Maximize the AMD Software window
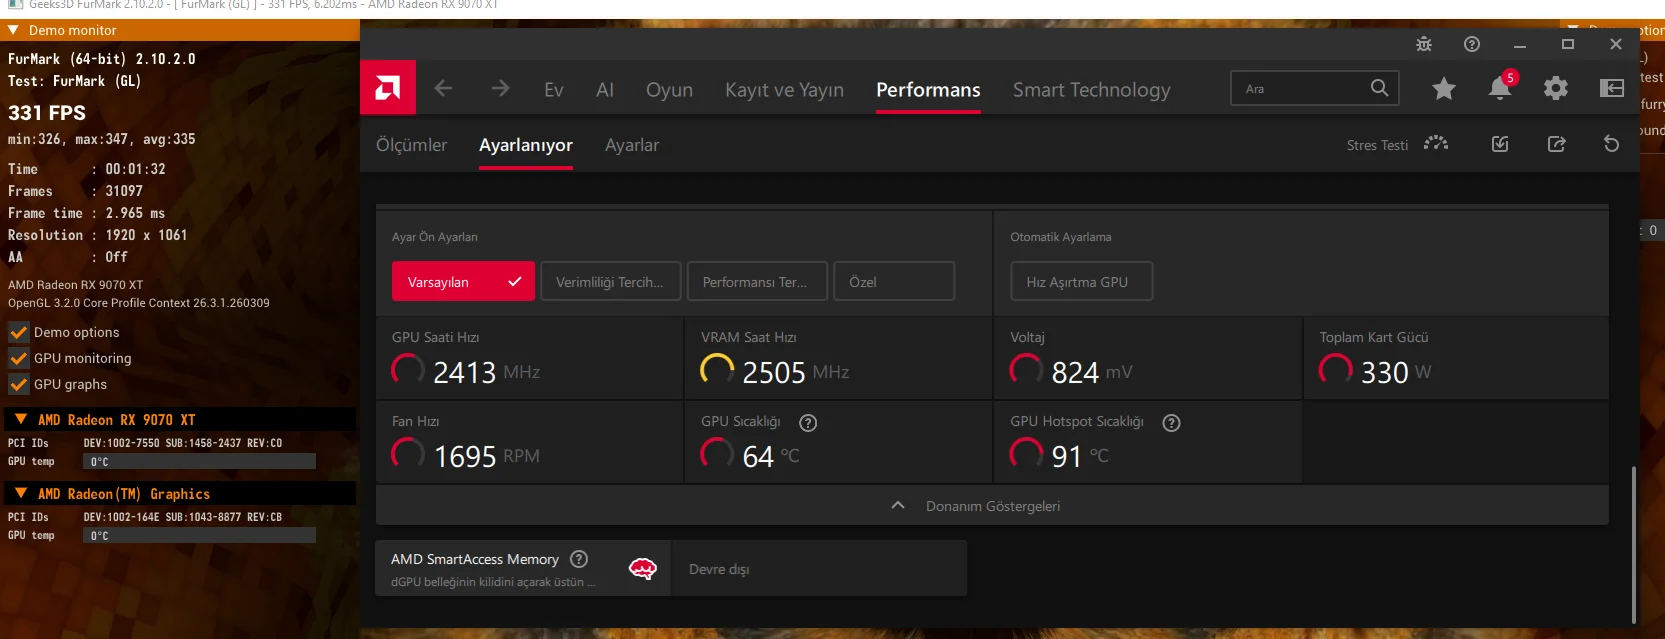Image resolution: width=1665 pixels, height=639 pixels. click(x=1568, y=44)
